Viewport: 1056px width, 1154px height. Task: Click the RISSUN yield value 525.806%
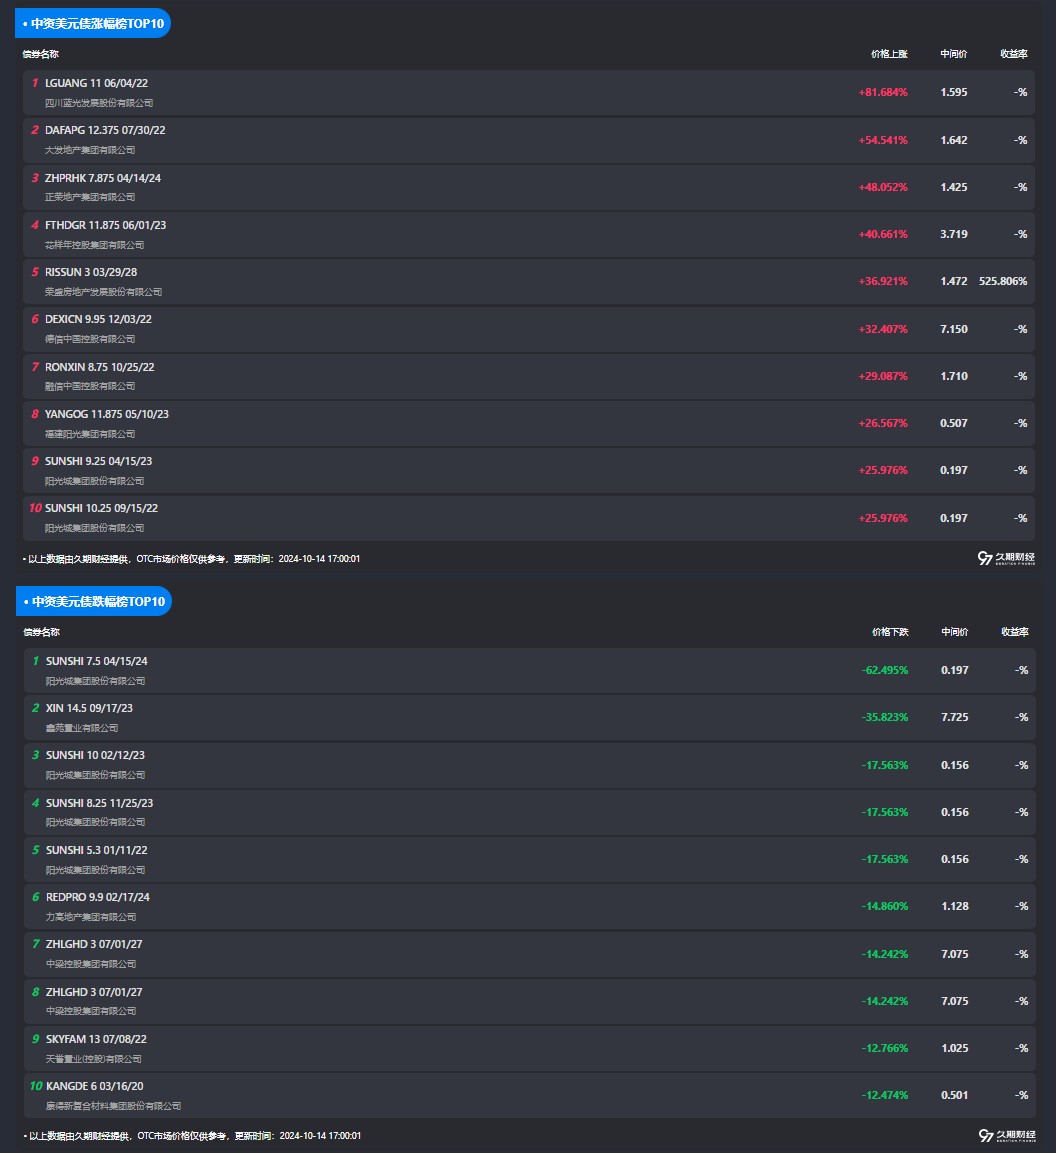point(1003,281)
